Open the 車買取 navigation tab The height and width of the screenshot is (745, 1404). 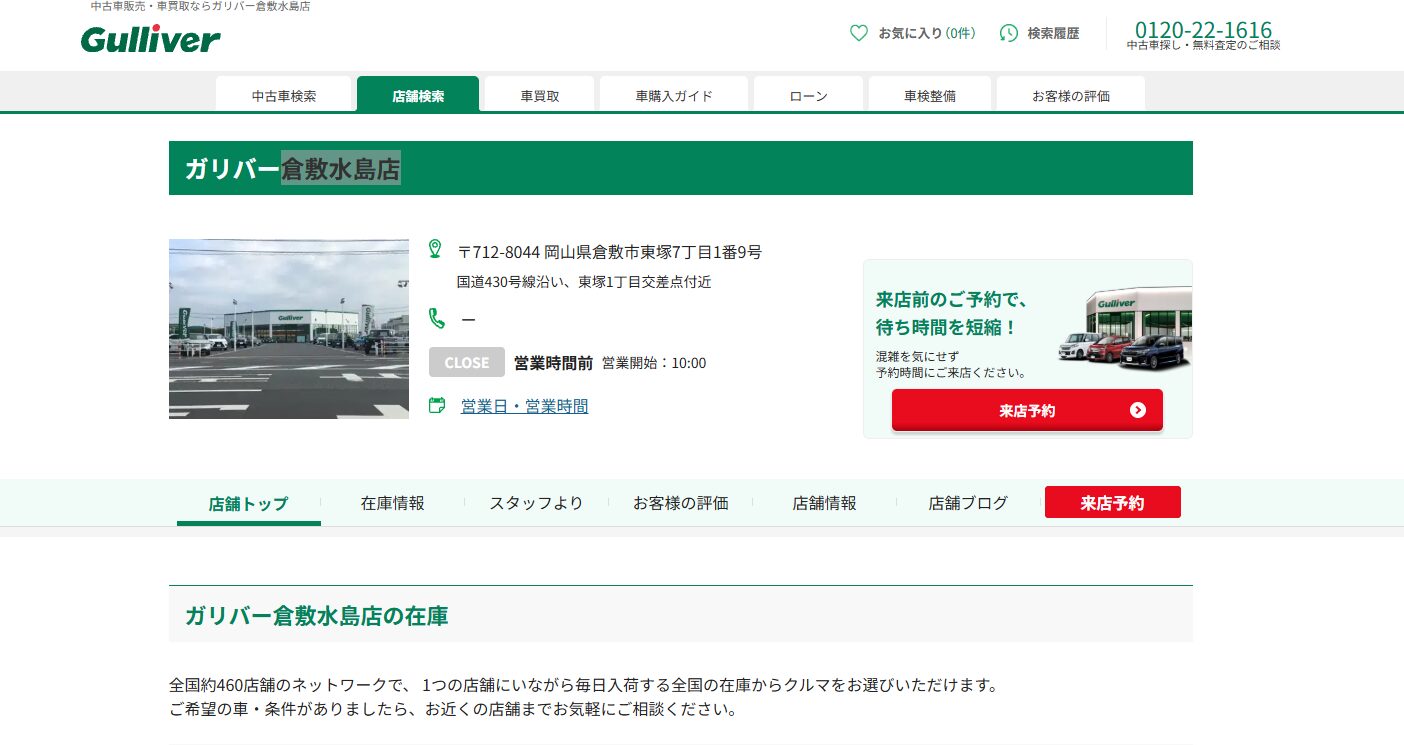pyautogui.click(x=538, y=95)
